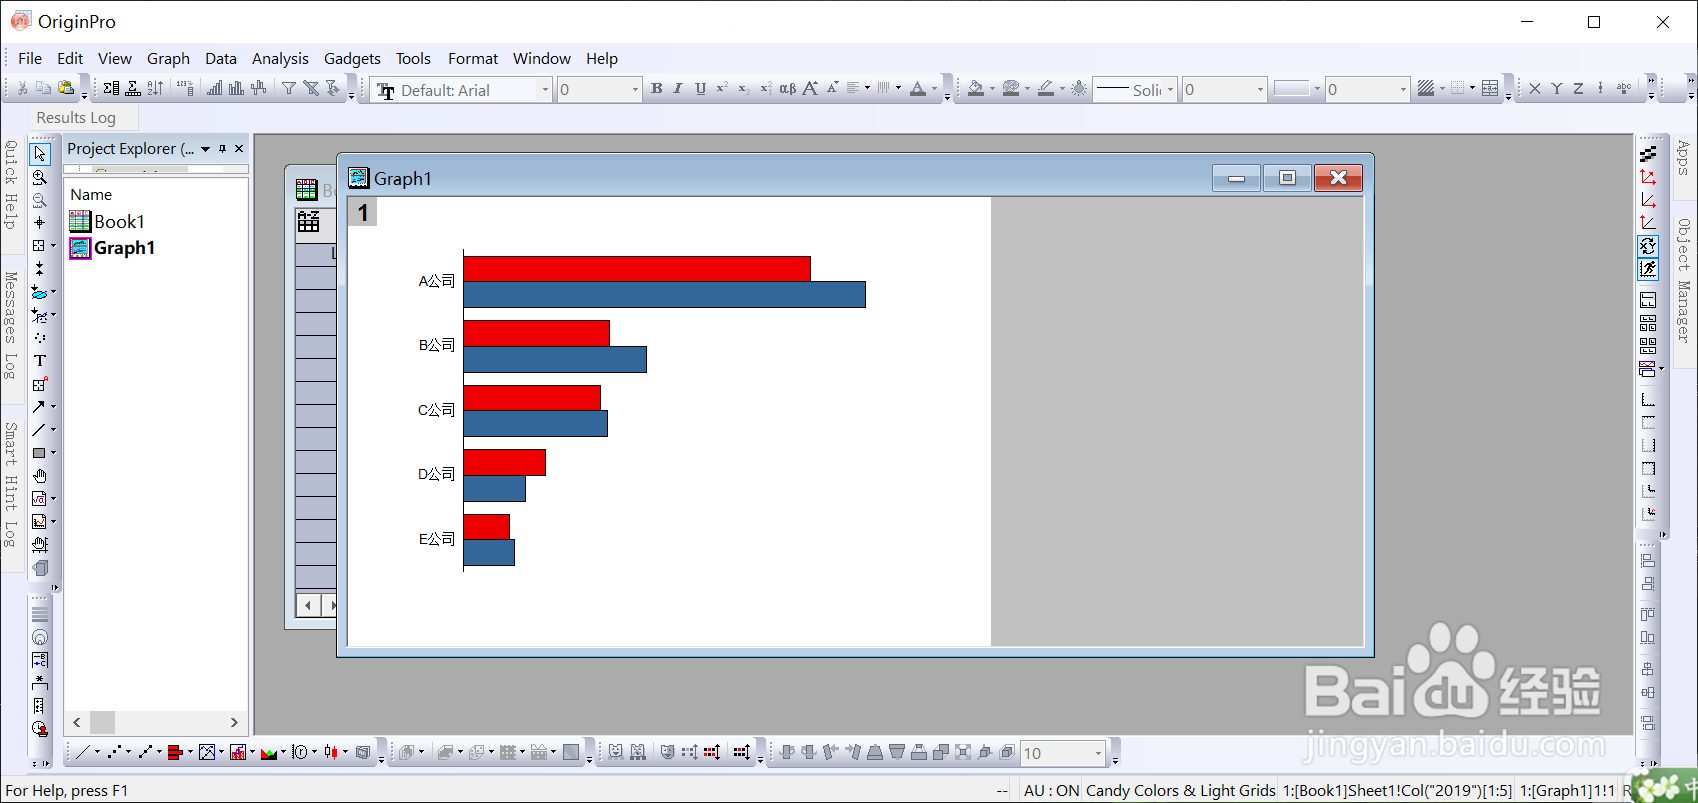This screenshot has height=803, width=1698.
Task: Activate the Pan hand tool
Action: (x=40, y=476)
